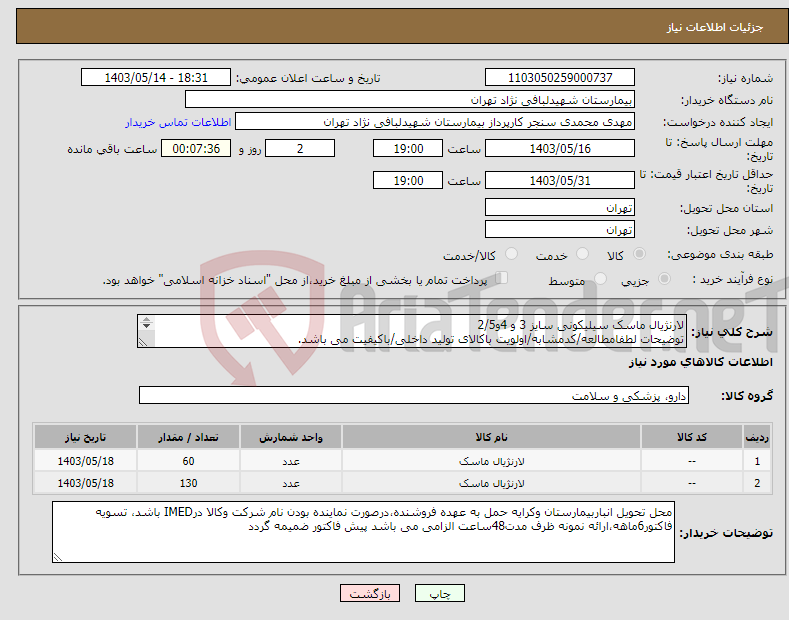Click the تعداد / مقدار column header

188,437
